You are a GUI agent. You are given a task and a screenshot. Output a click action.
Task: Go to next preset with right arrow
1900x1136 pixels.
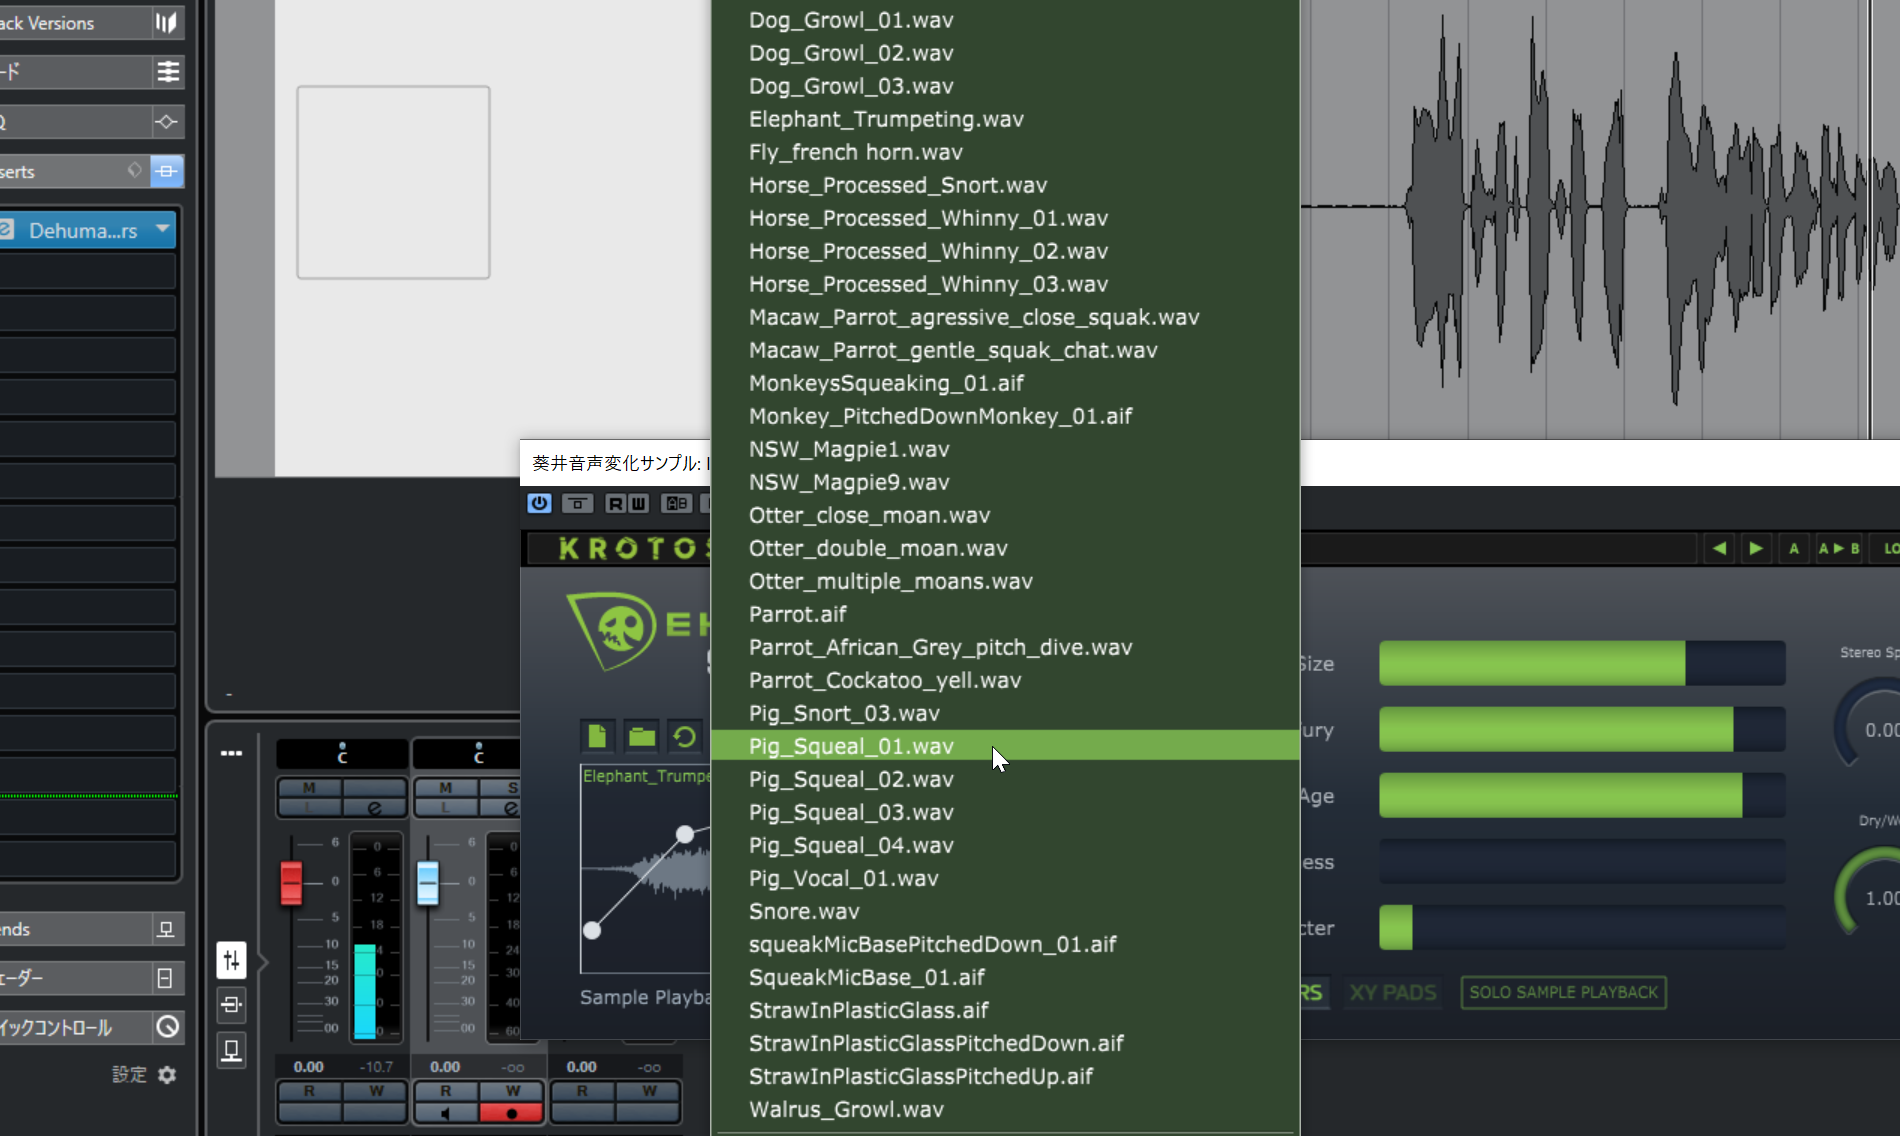(x=1756, y=548)
